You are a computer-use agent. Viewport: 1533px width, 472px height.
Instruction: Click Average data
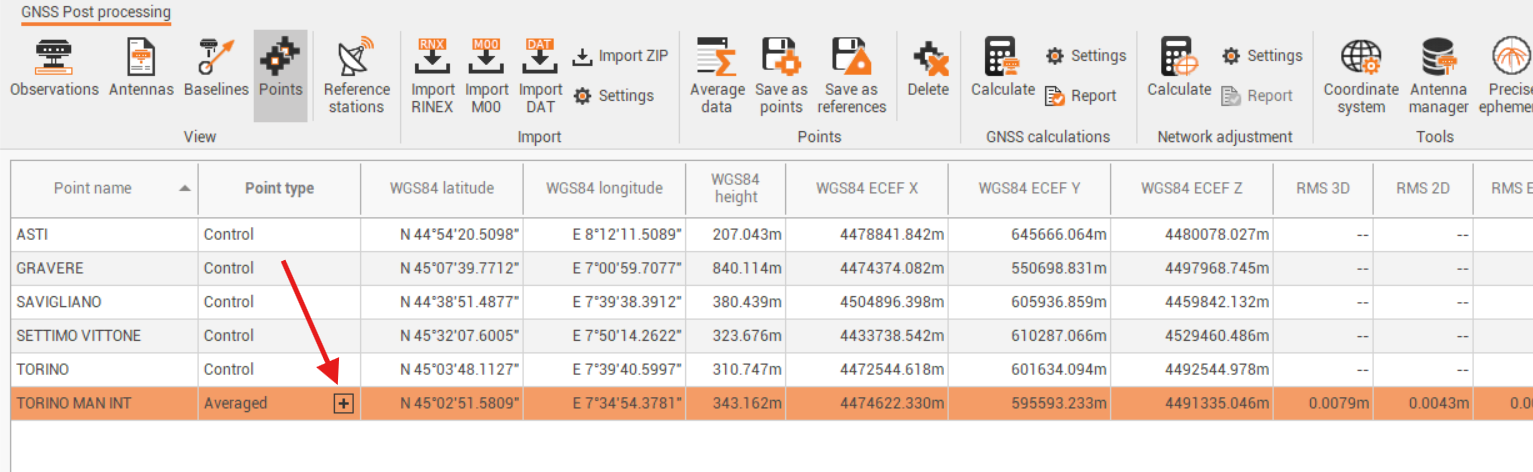click(717, 76)
